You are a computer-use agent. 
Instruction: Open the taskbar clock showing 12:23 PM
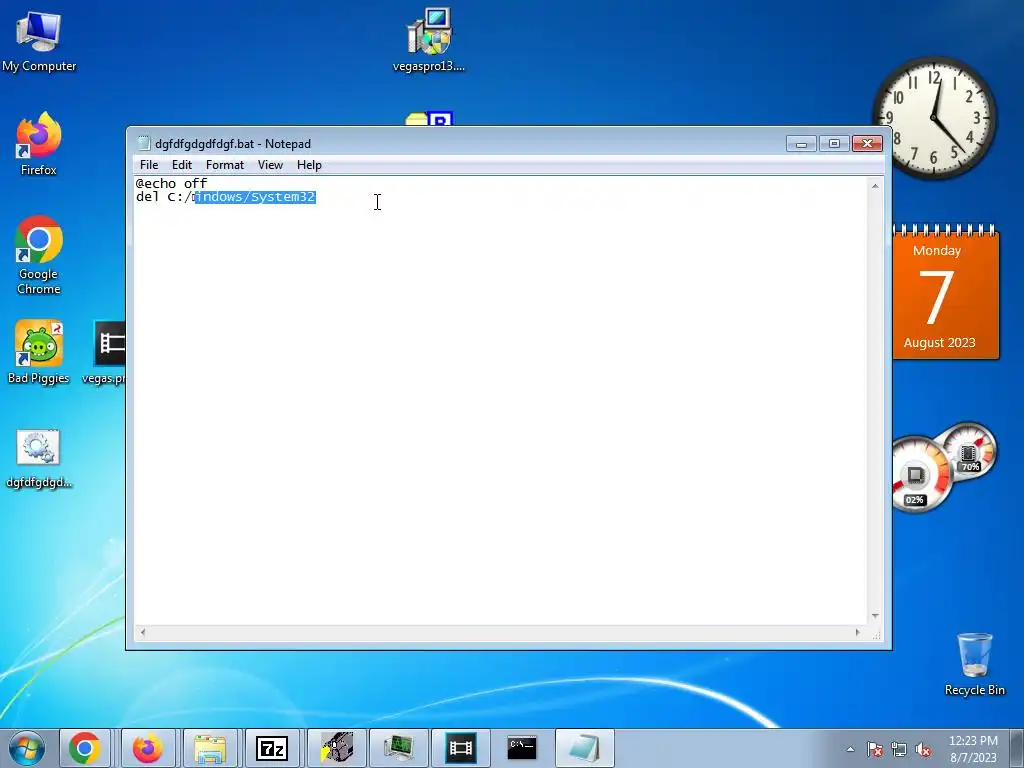click(x=973, y=749)
